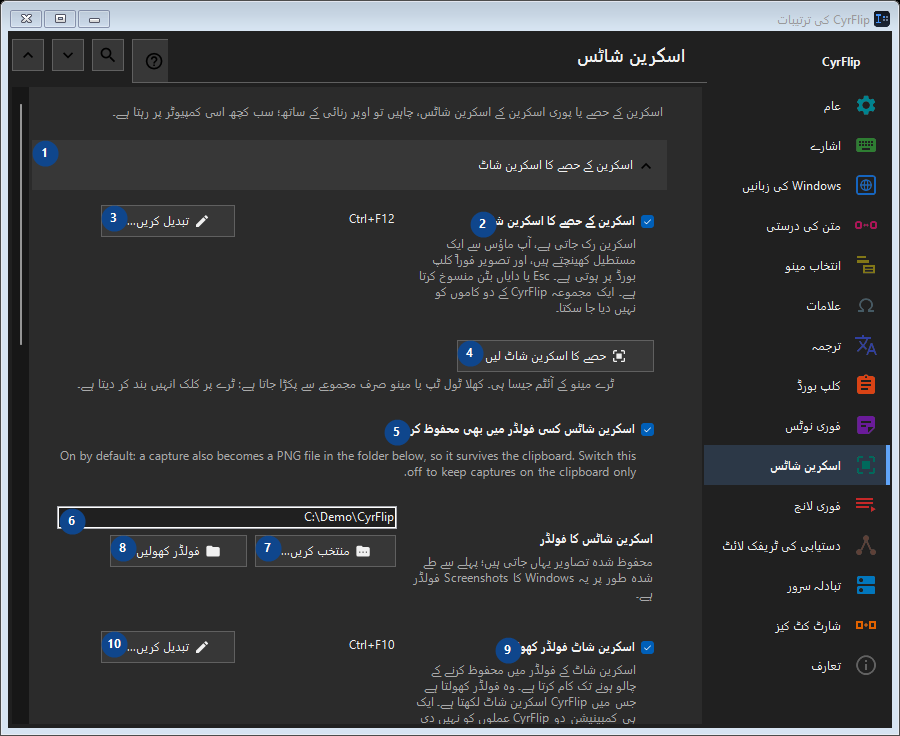The width and height of the screenshot is (900, 736).
Task: Open the ترجمہ page in sidebar
Action: click(x=797, y=345)
